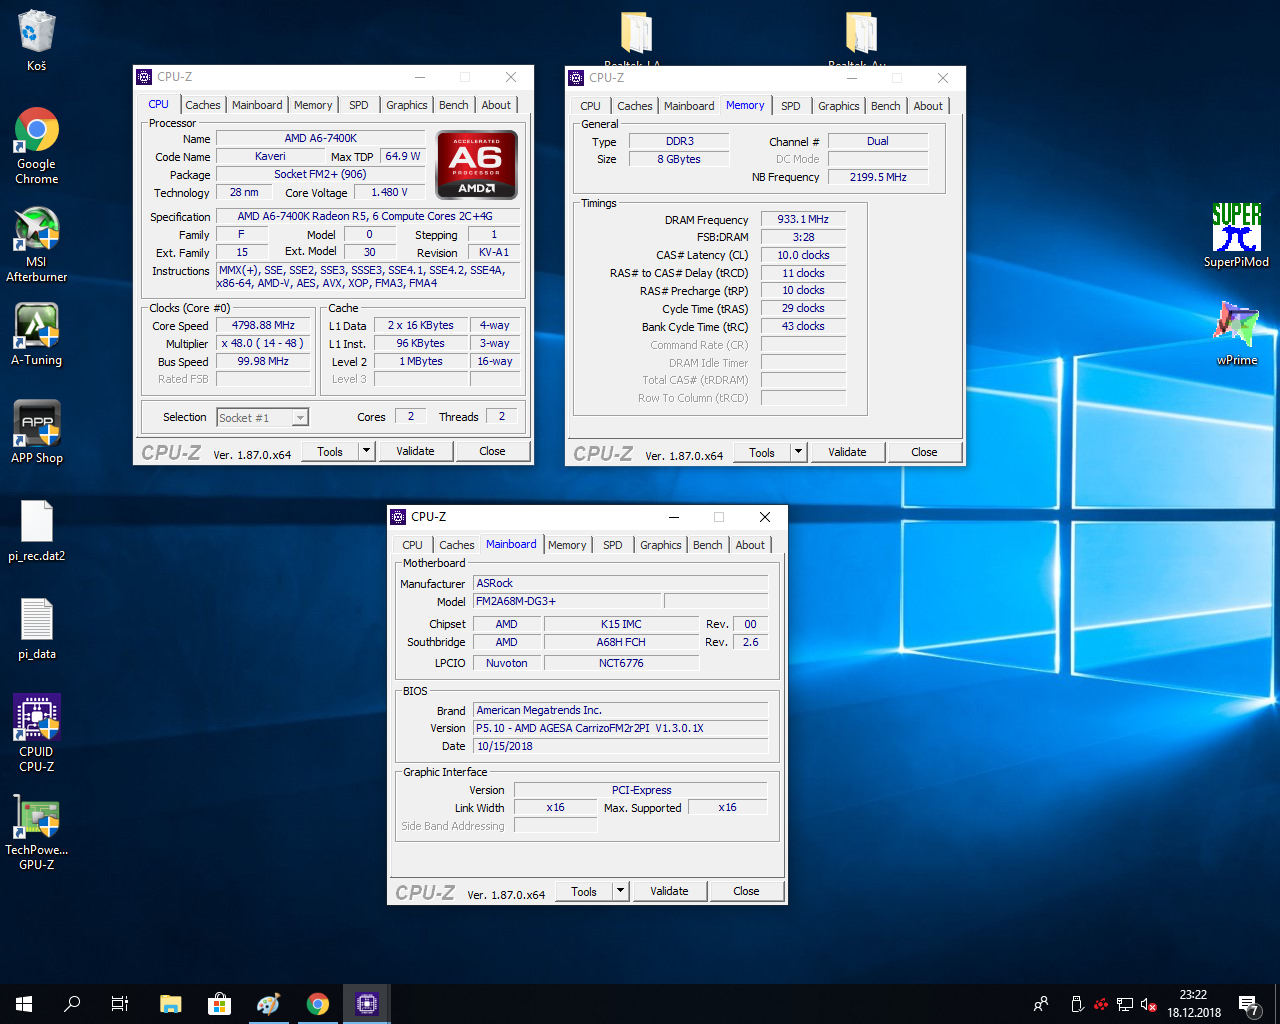
Task: Switch to Memory tab in Mainboard window
Action: [567, 545]
